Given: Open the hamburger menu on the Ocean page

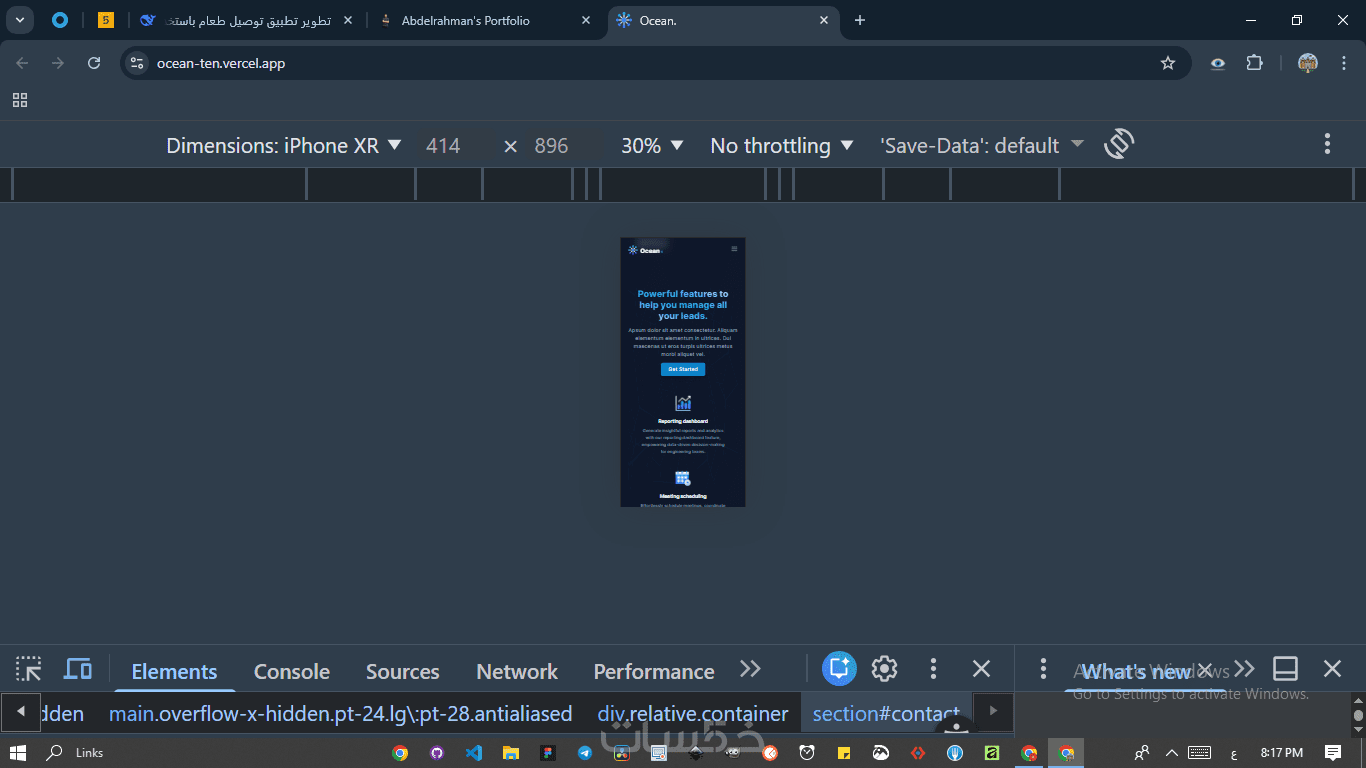Looking at the screenshot, I should click(734, 249).
